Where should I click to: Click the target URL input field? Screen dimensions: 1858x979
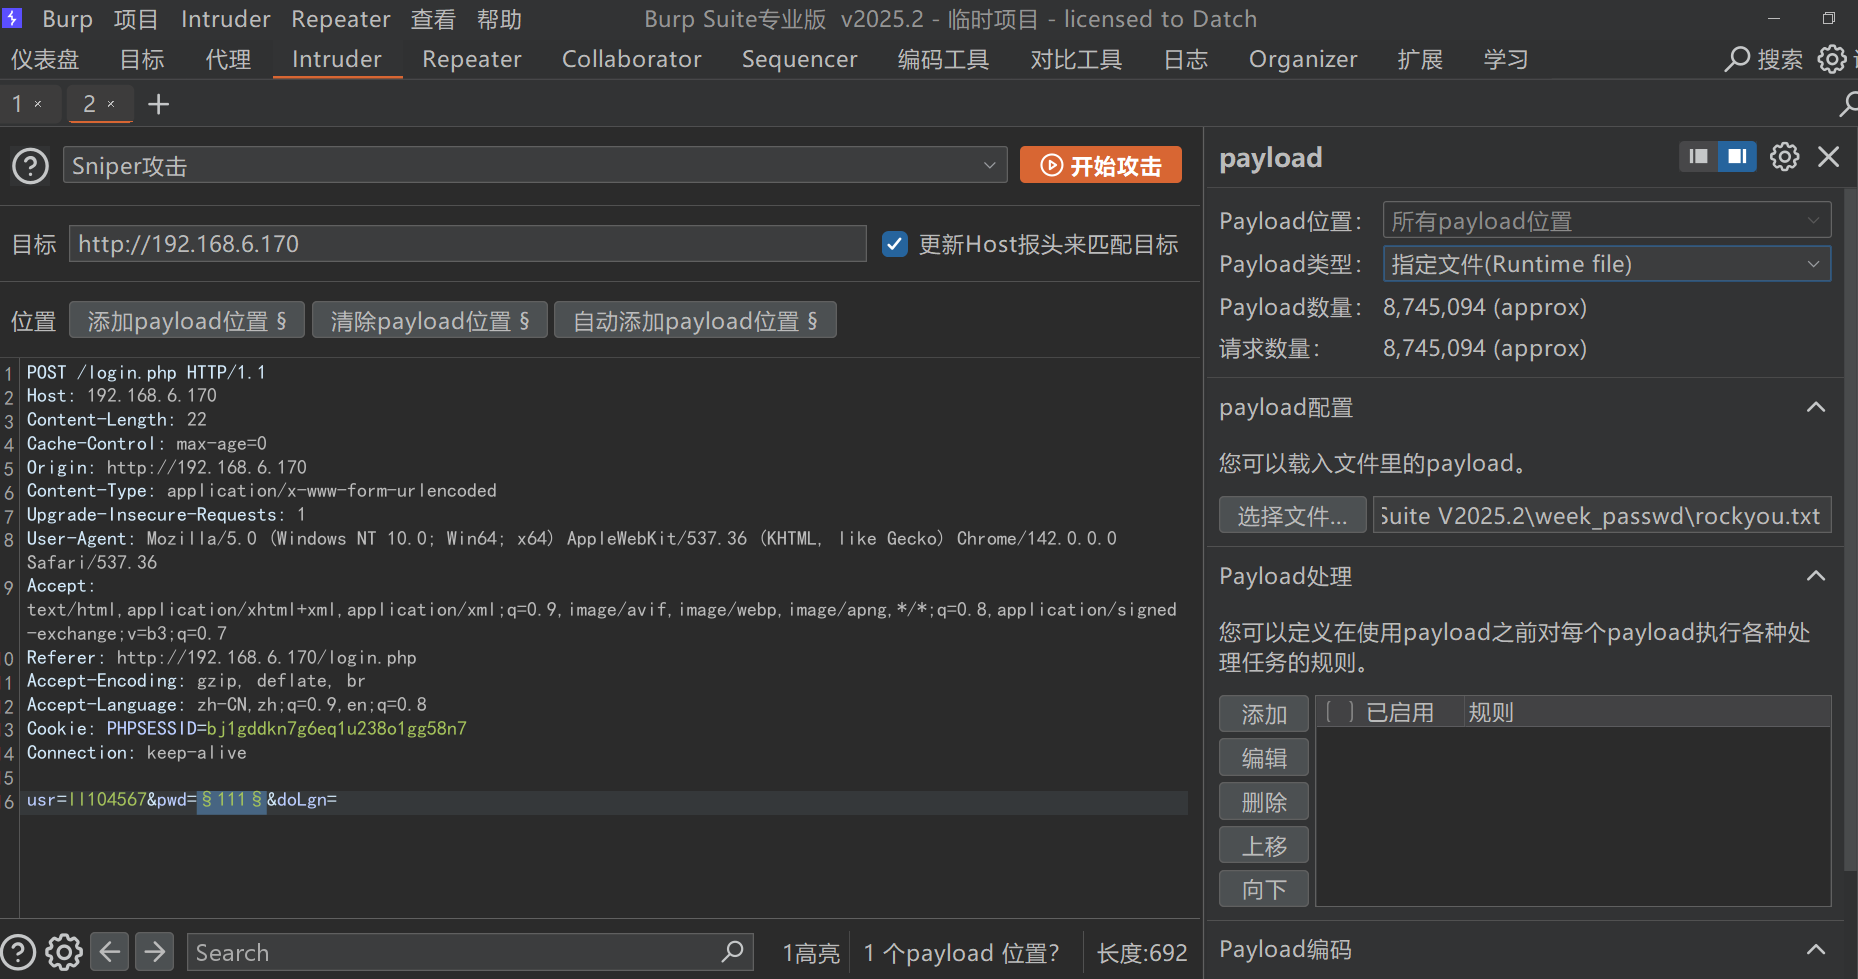(467, 244)
